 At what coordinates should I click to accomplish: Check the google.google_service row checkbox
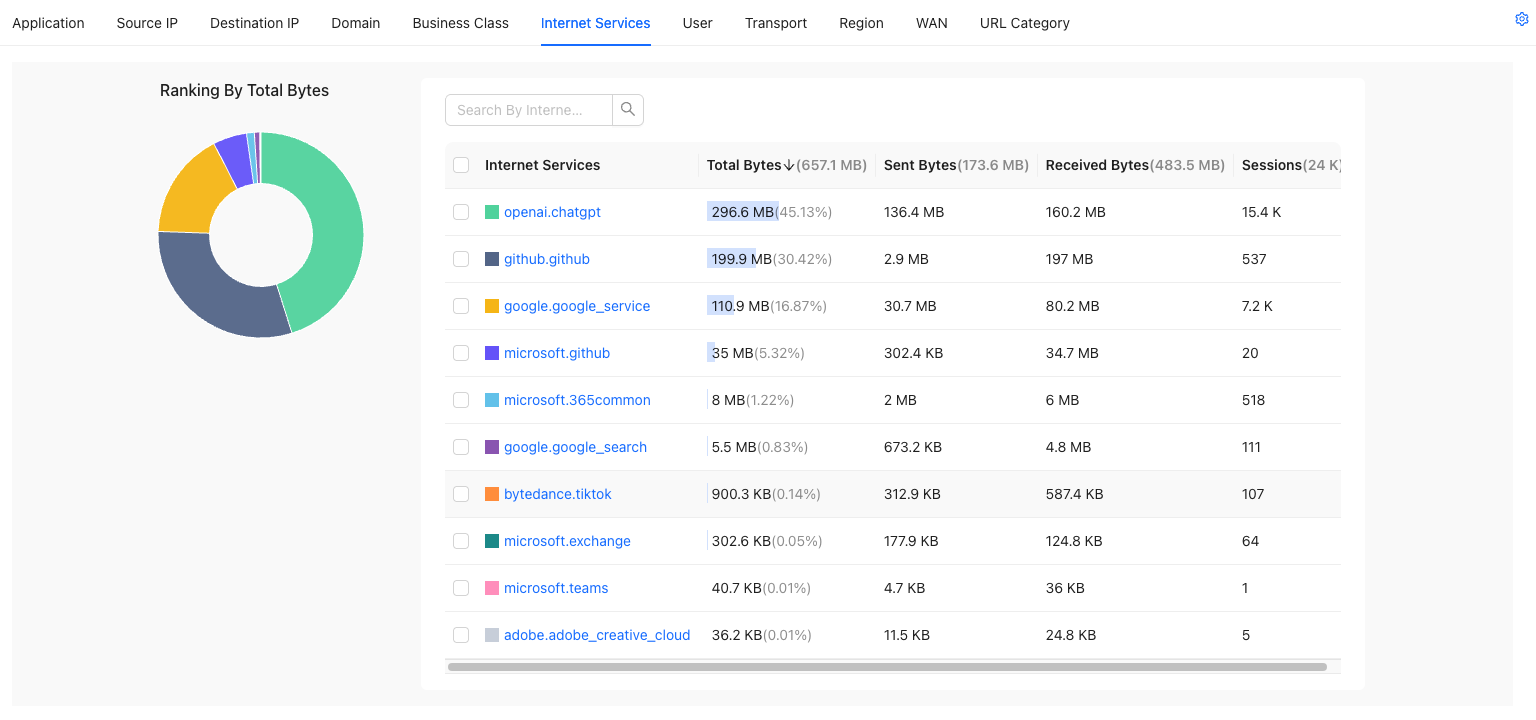click(461, 306)
